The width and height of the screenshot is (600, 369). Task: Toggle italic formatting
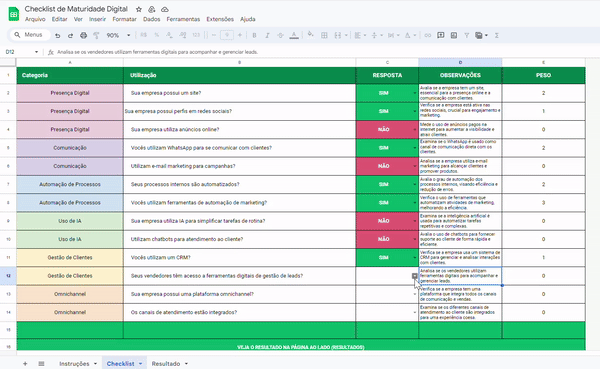[267, 35]
